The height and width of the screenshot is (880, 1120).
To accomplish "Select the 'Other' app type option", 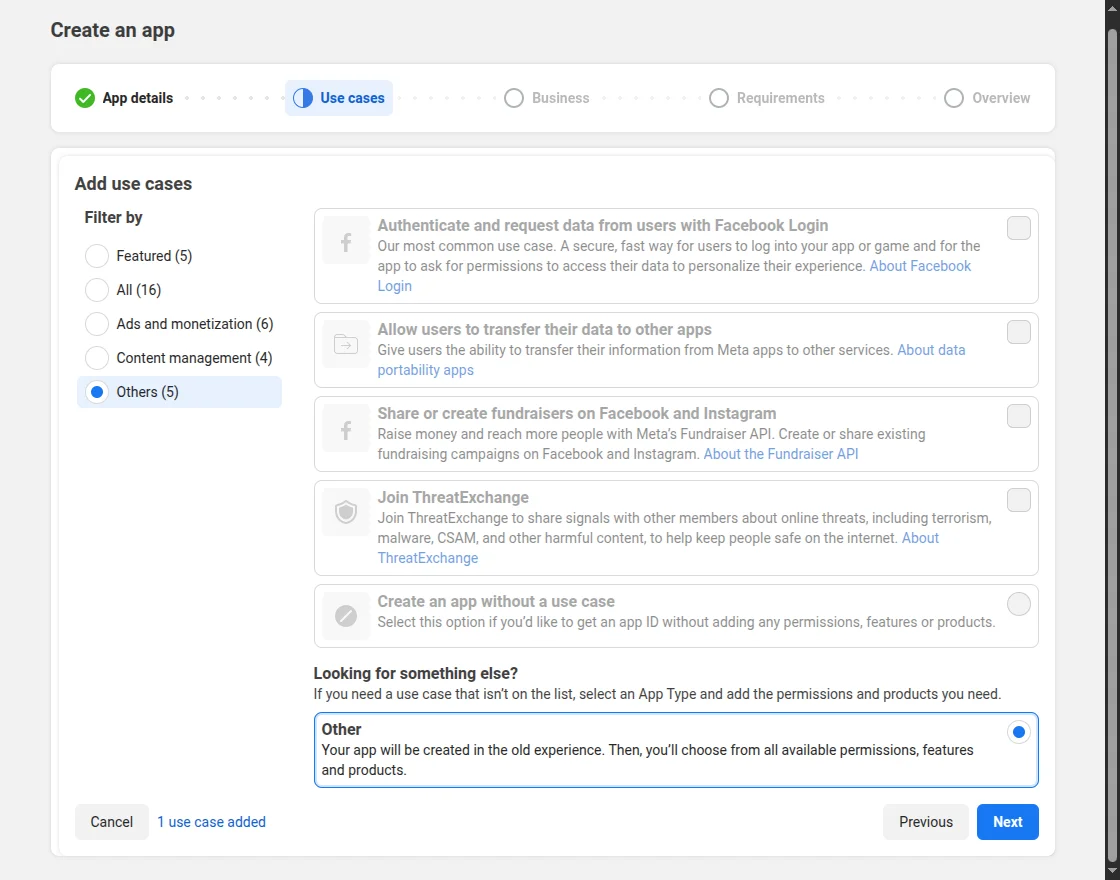I will (x=1018, y=732).
